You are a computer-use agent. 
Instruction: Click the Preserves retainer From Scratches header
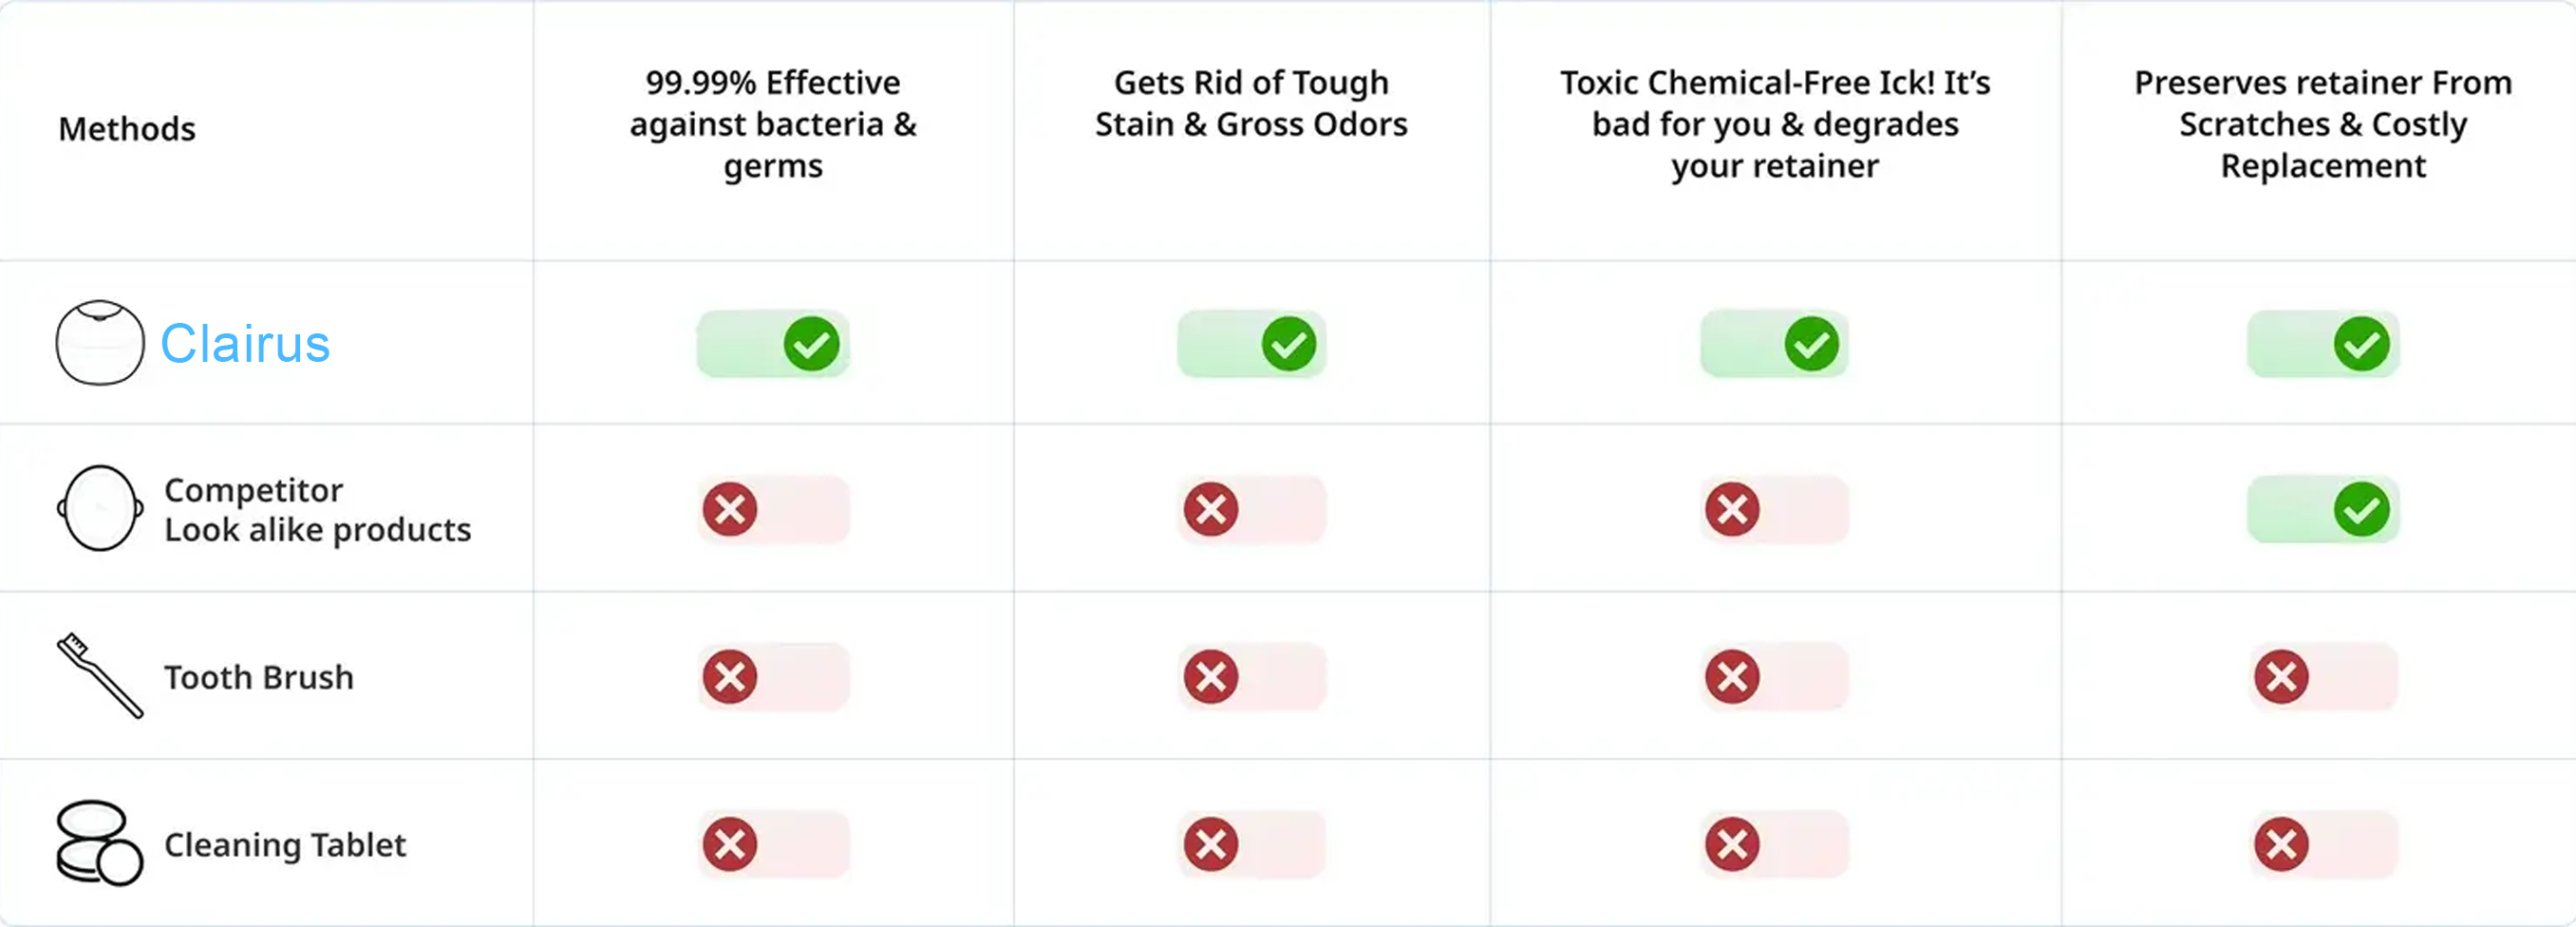tap(2322, 124)
